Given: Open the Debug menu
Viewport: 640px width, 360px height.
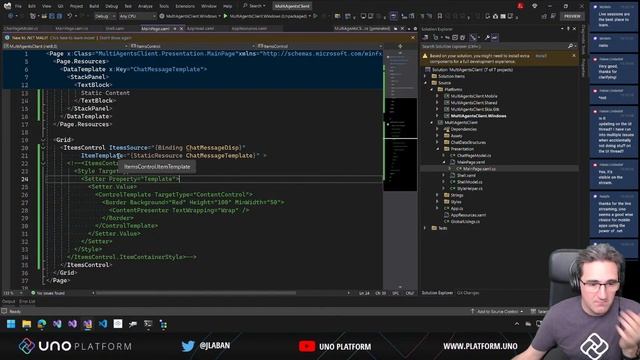Looking at the screenshot, I should (111, 6).
